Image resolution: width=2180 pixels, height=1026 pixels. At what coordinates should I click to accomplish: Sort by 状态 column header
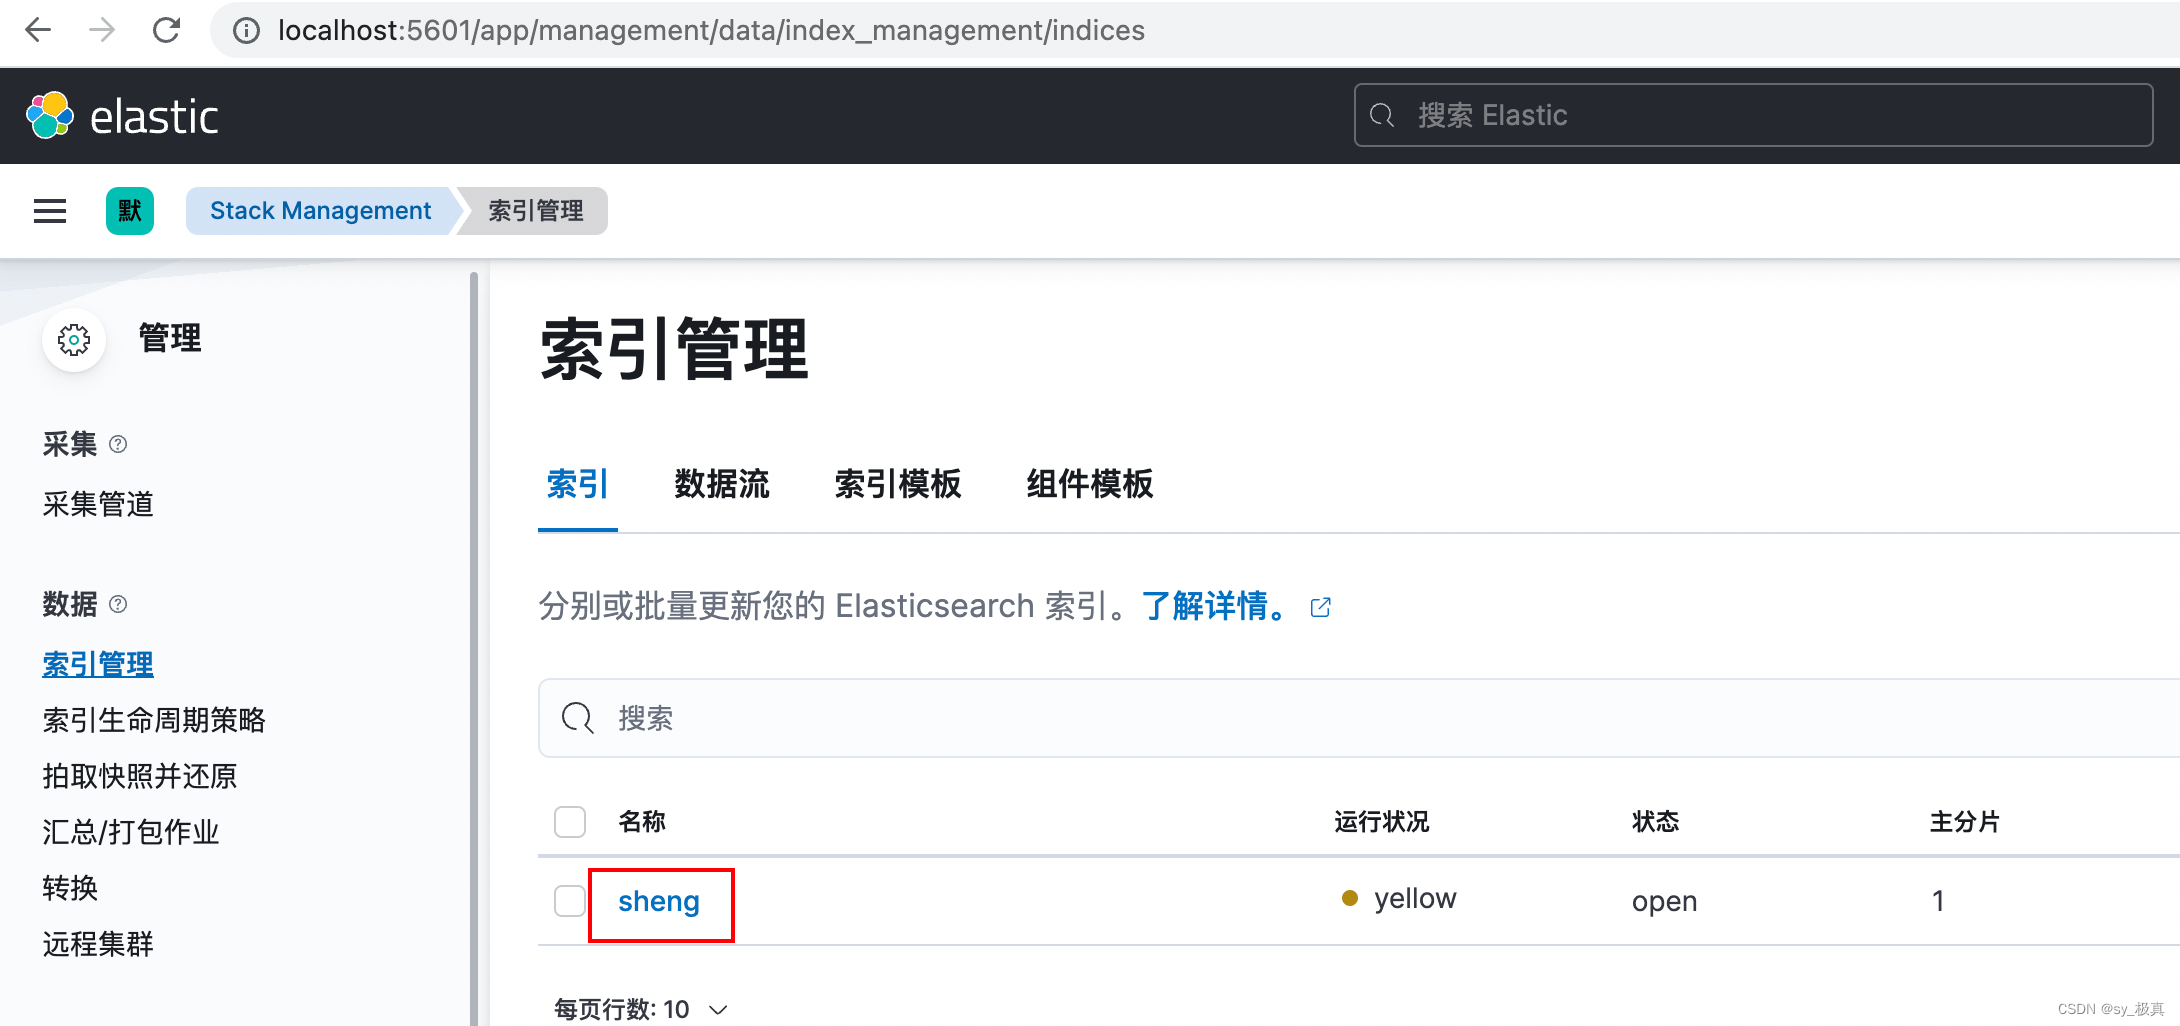[1656, 822]
